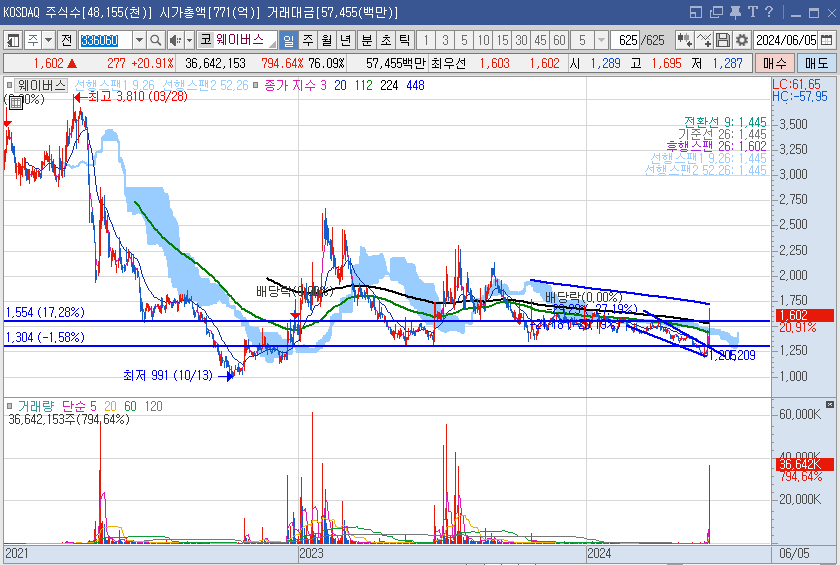This screenshot has height=565, width=840.
Task: Open the calendar date picker icon
Action: pos(827,40)
